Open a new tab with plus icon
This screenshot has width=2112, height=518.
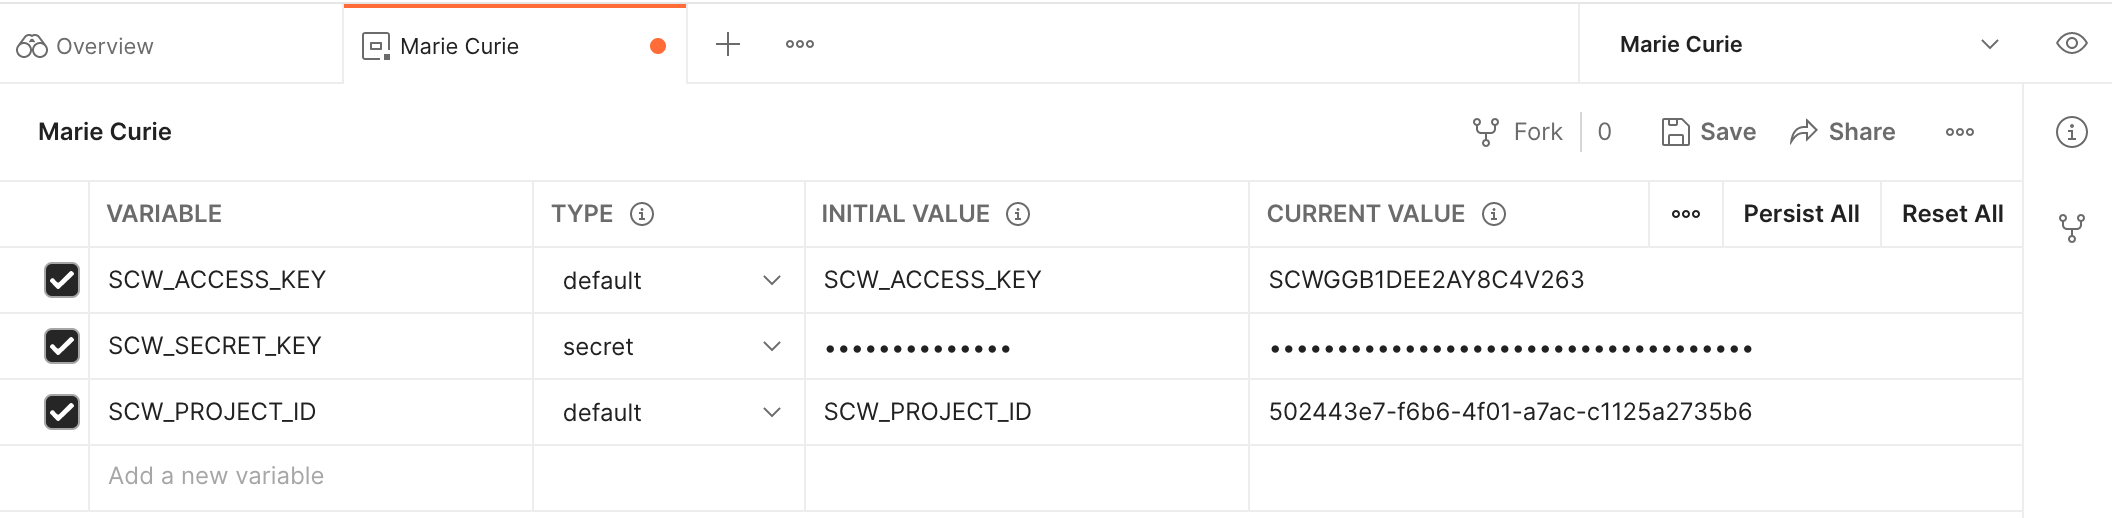pos(728,44)
